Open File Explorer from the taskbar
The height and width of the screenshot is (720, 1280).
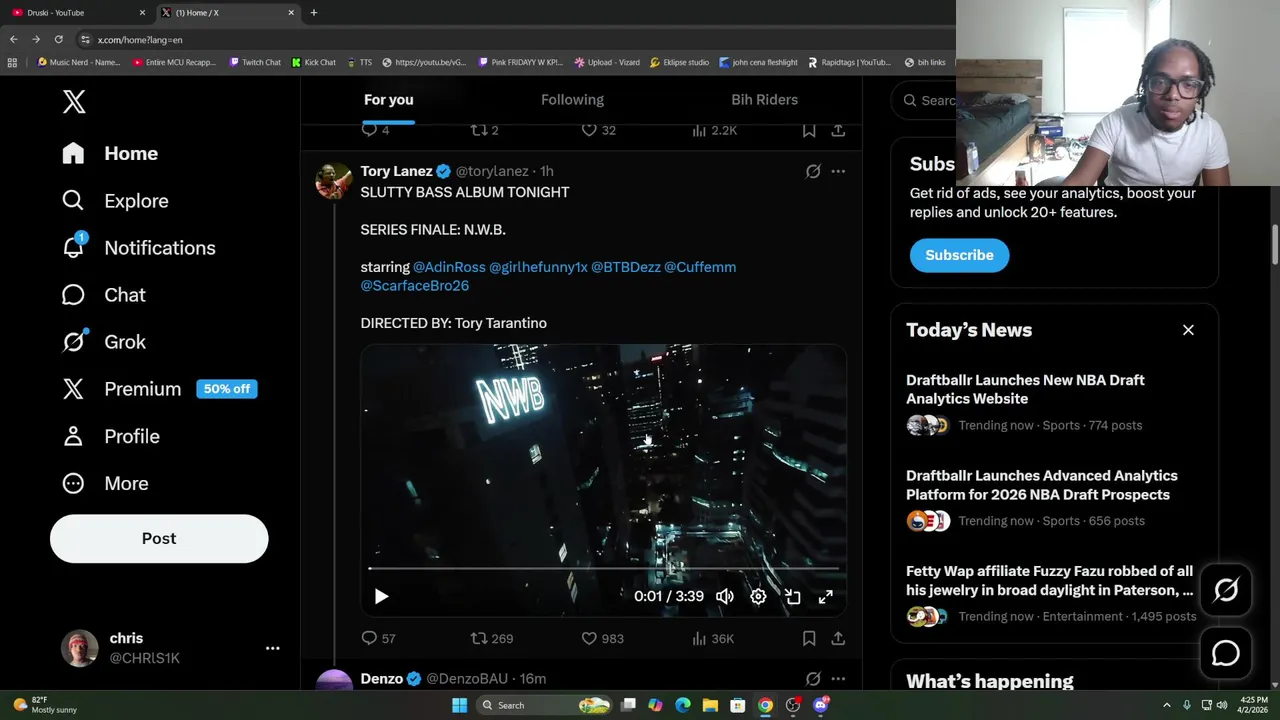click(710, 705)
